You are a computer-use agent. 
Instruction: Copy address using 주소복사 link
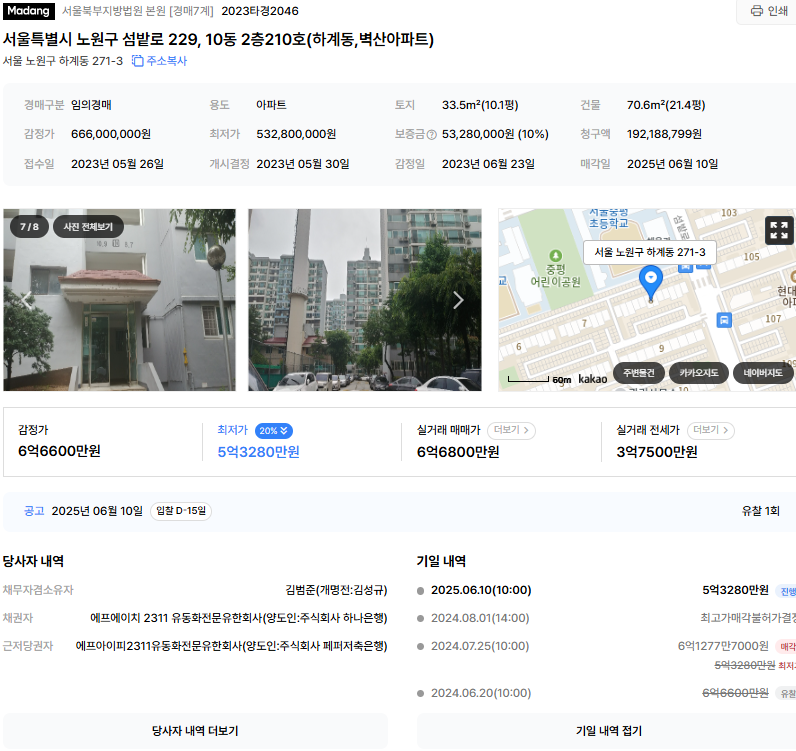click(x=159, y=61)
